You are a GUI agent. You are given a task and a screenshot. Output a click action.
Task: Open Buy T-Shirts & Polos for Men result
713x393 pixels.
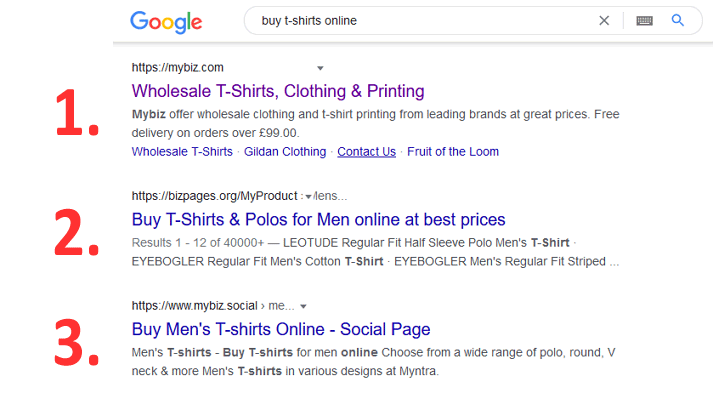318,220
